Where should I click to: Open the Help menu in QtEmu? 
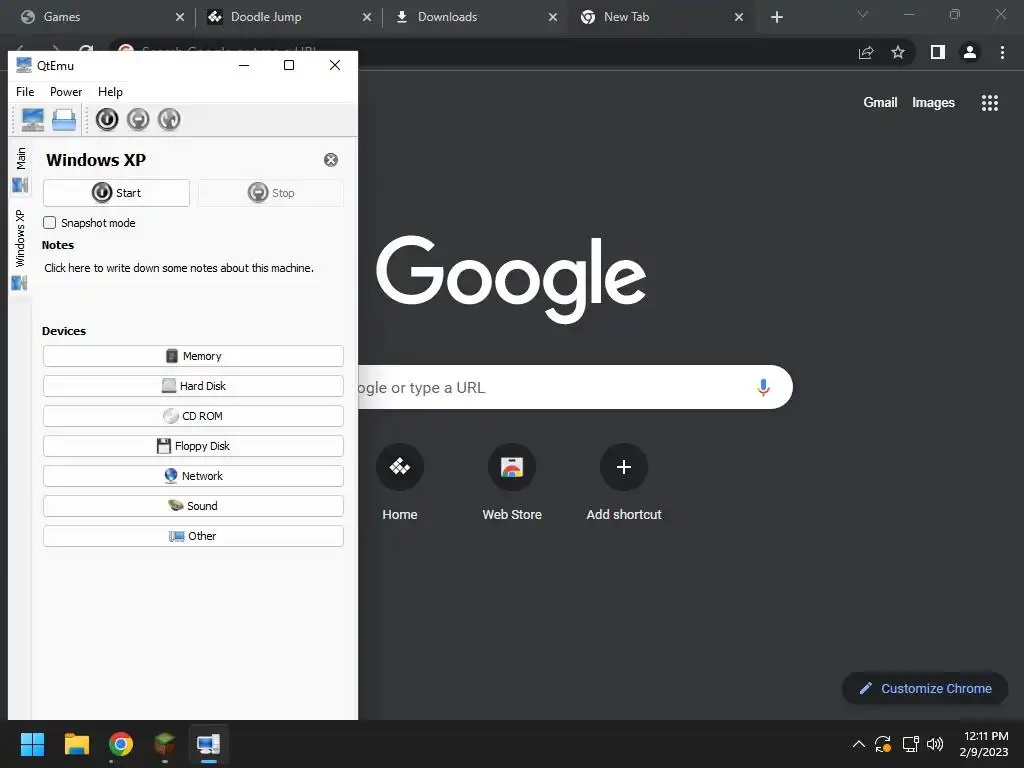[110, 92]
